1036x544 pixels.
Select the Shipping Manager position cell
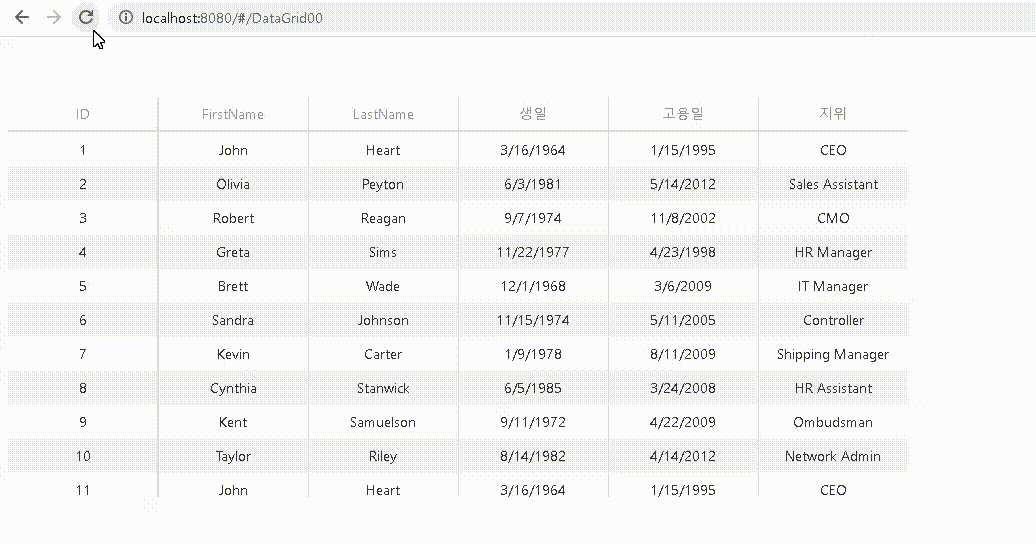pyautogui.click(x=833, y=354)
